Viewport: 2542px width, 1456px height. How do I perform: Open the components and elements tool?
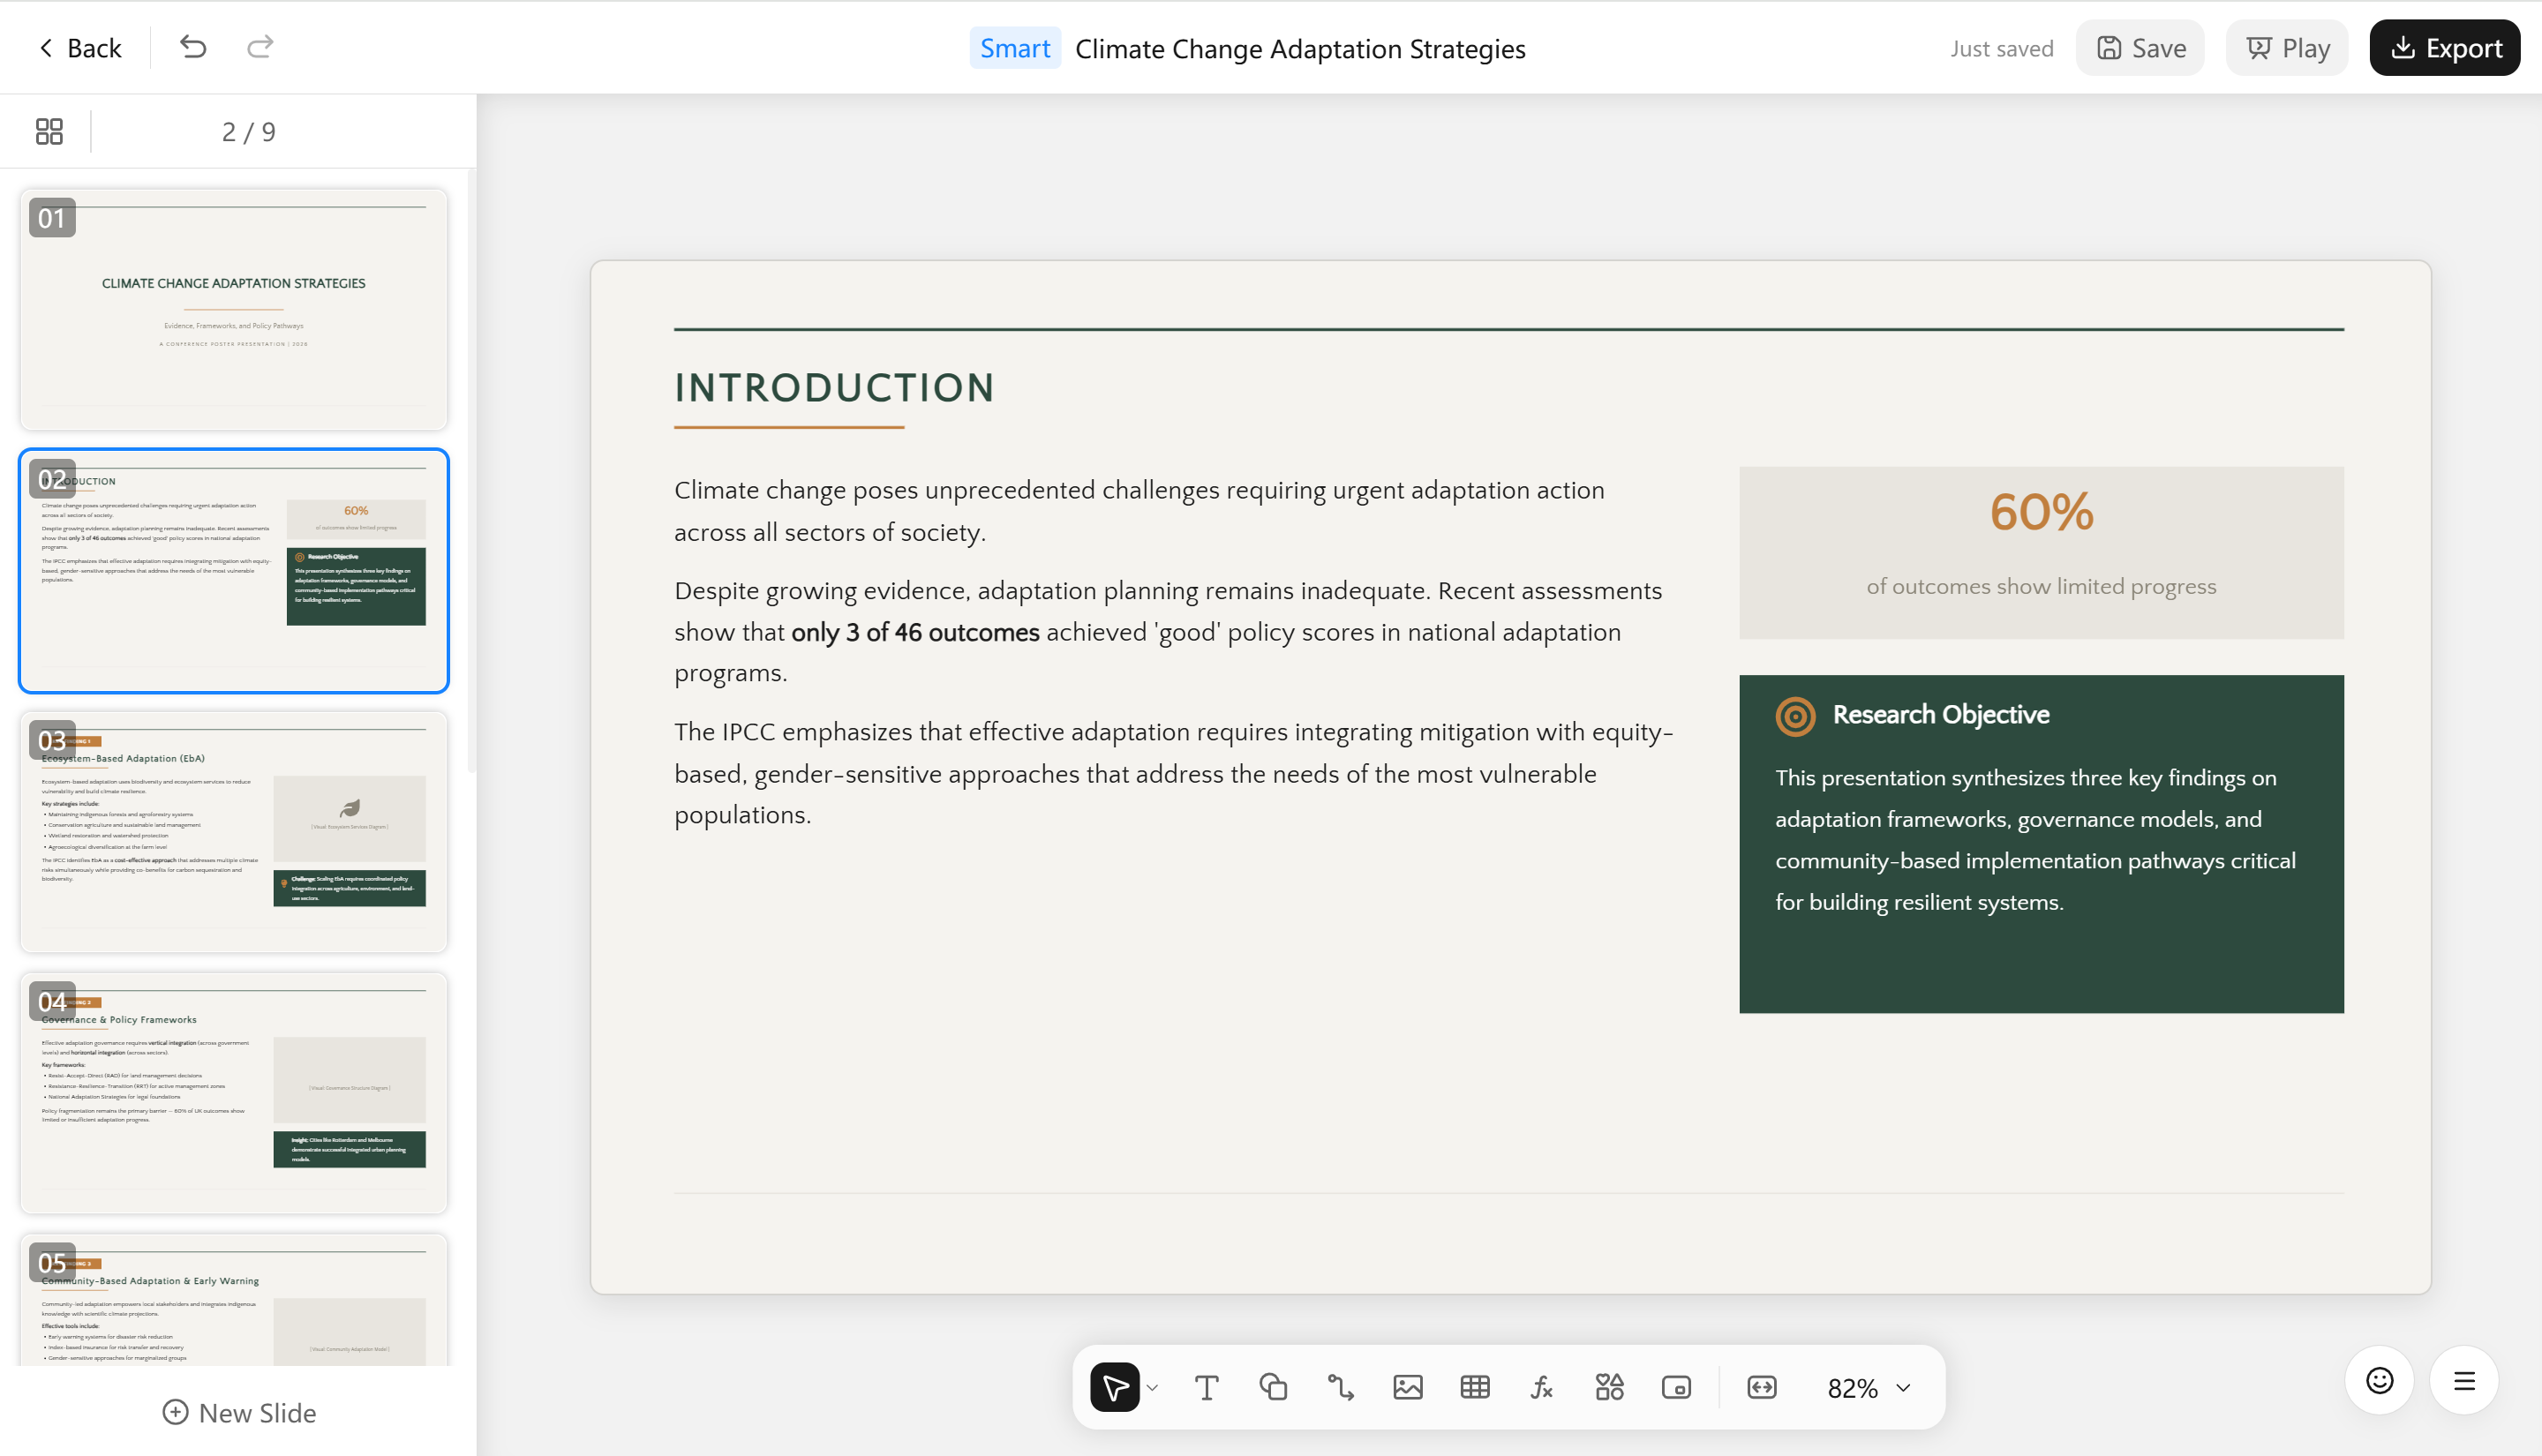(x=1609, y=1387)
